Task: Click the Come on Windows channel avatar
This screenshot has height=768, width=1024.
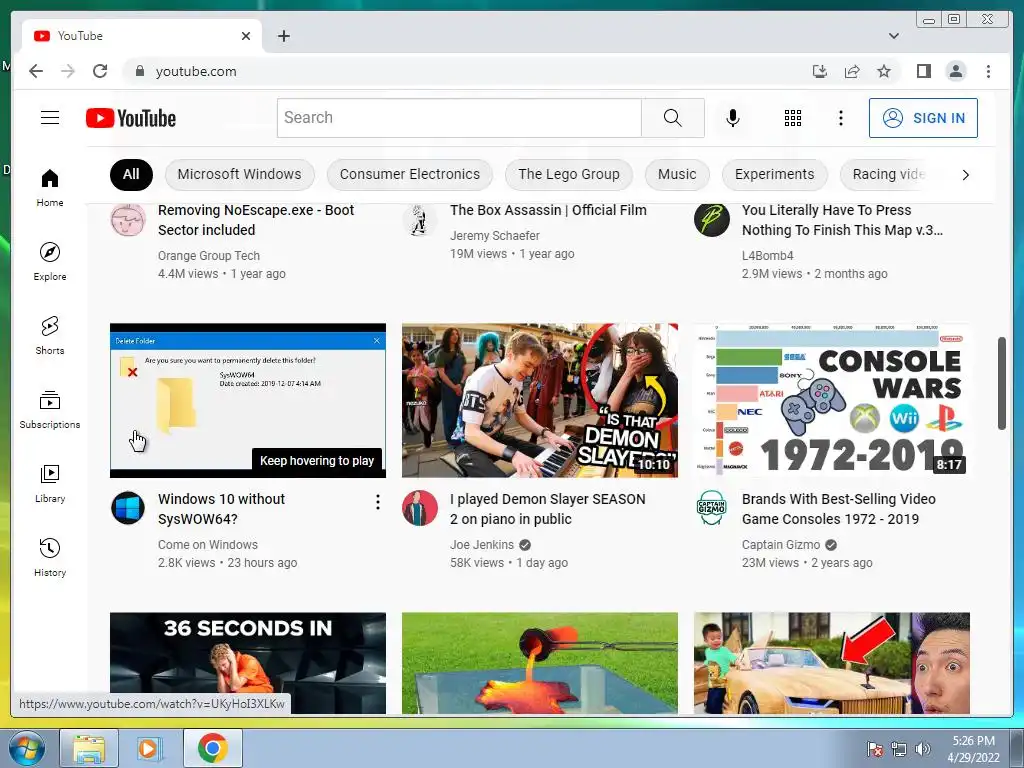Action: pyautogui.click(x=127, y=507)
